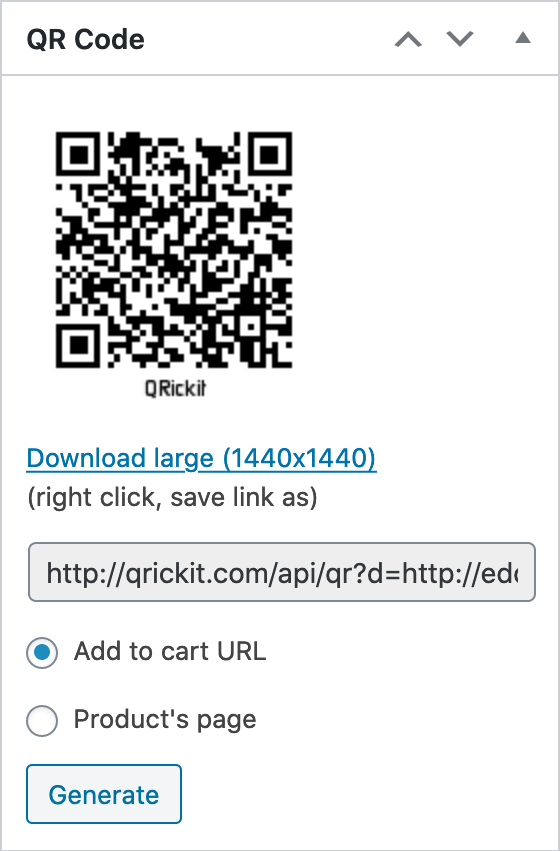Click the small alignment square inside the QR code
This screenshot has height=851, width=560.
pyautogui.click(x=249, y=326)
